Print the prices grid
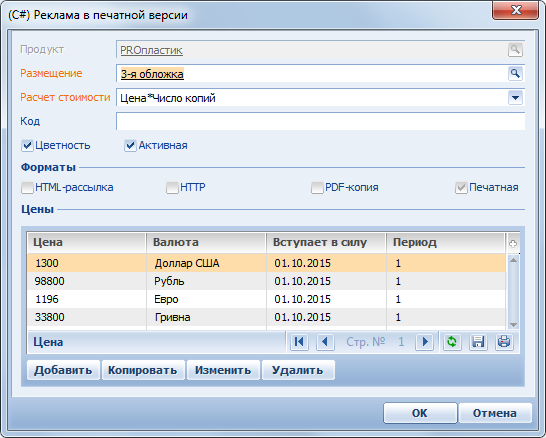This screenshot has height=438, width=546. (504, 342)
